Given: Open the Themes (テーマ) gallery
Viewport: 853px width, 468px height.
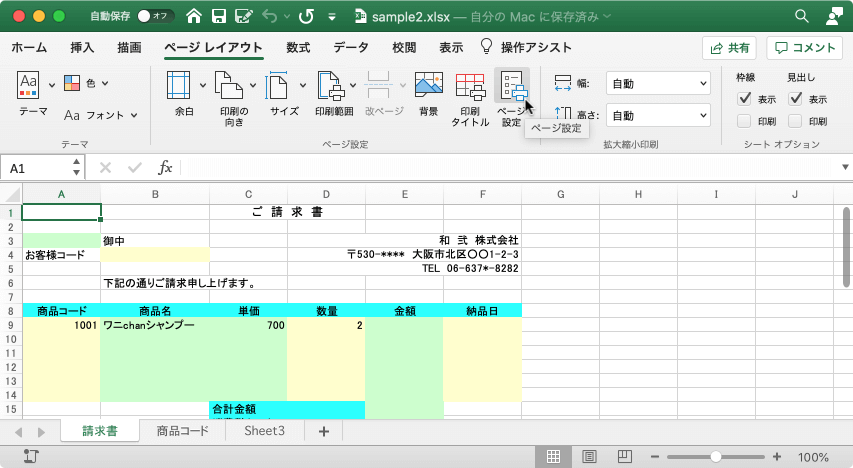Looking at the screenshot, I should tap(28, 85).
